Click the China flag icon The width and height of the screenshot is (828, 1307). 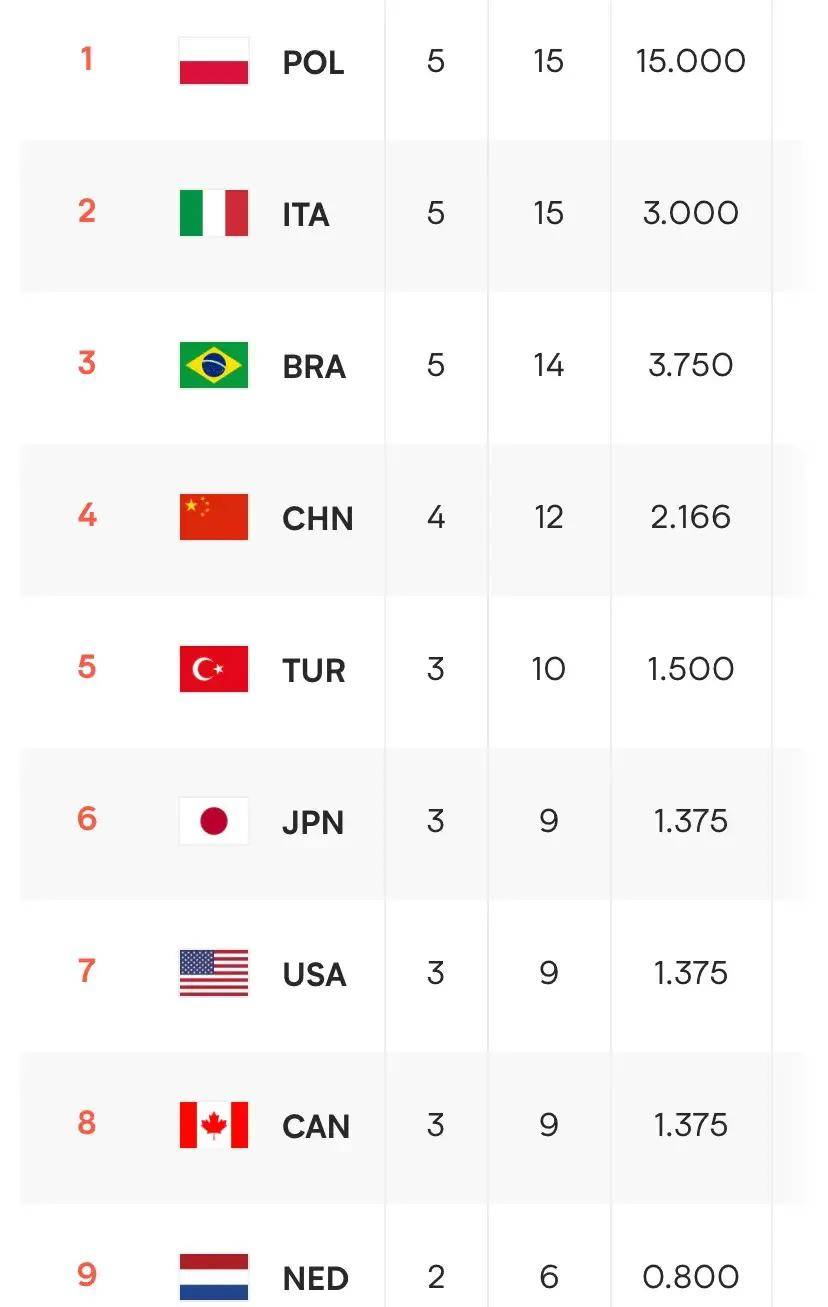pos(214,517)
